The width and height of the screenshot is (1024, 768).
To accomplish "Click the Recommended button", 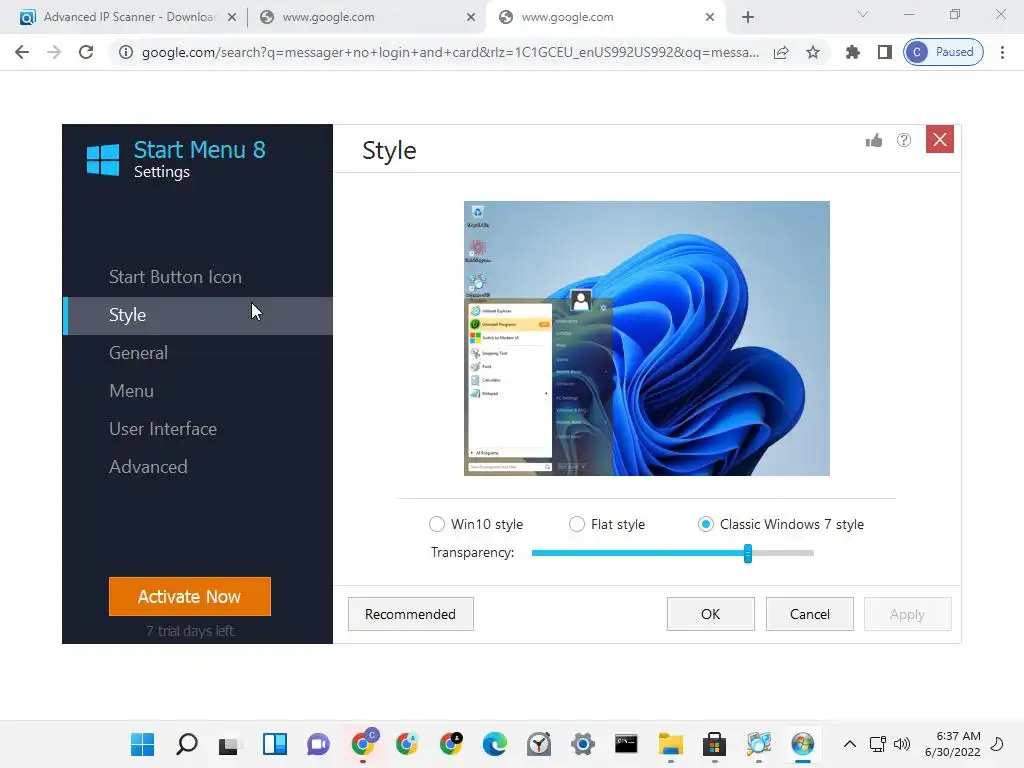I will click(x=410, y=614).
